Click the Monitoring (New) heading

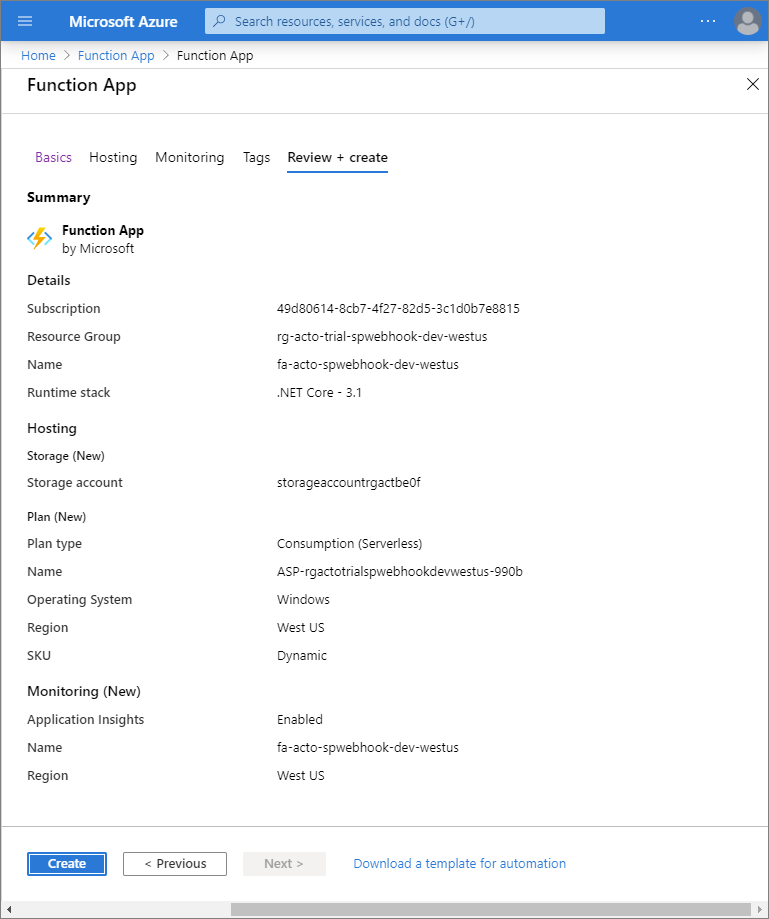click(84, 692)
